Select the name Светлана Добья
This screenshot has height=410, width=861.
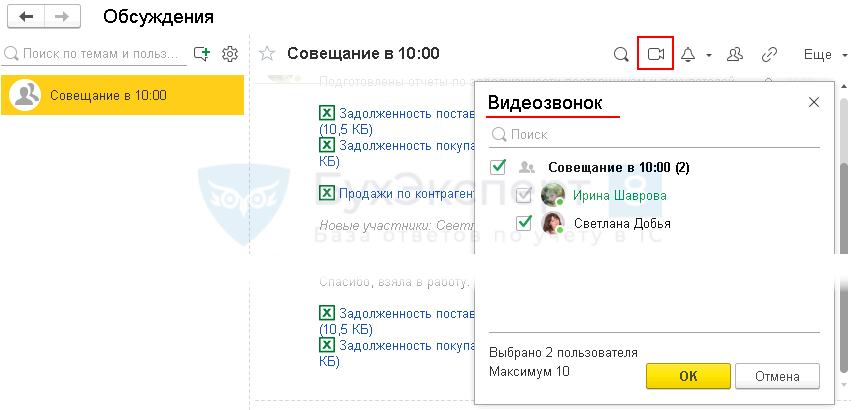coord(622,223)
